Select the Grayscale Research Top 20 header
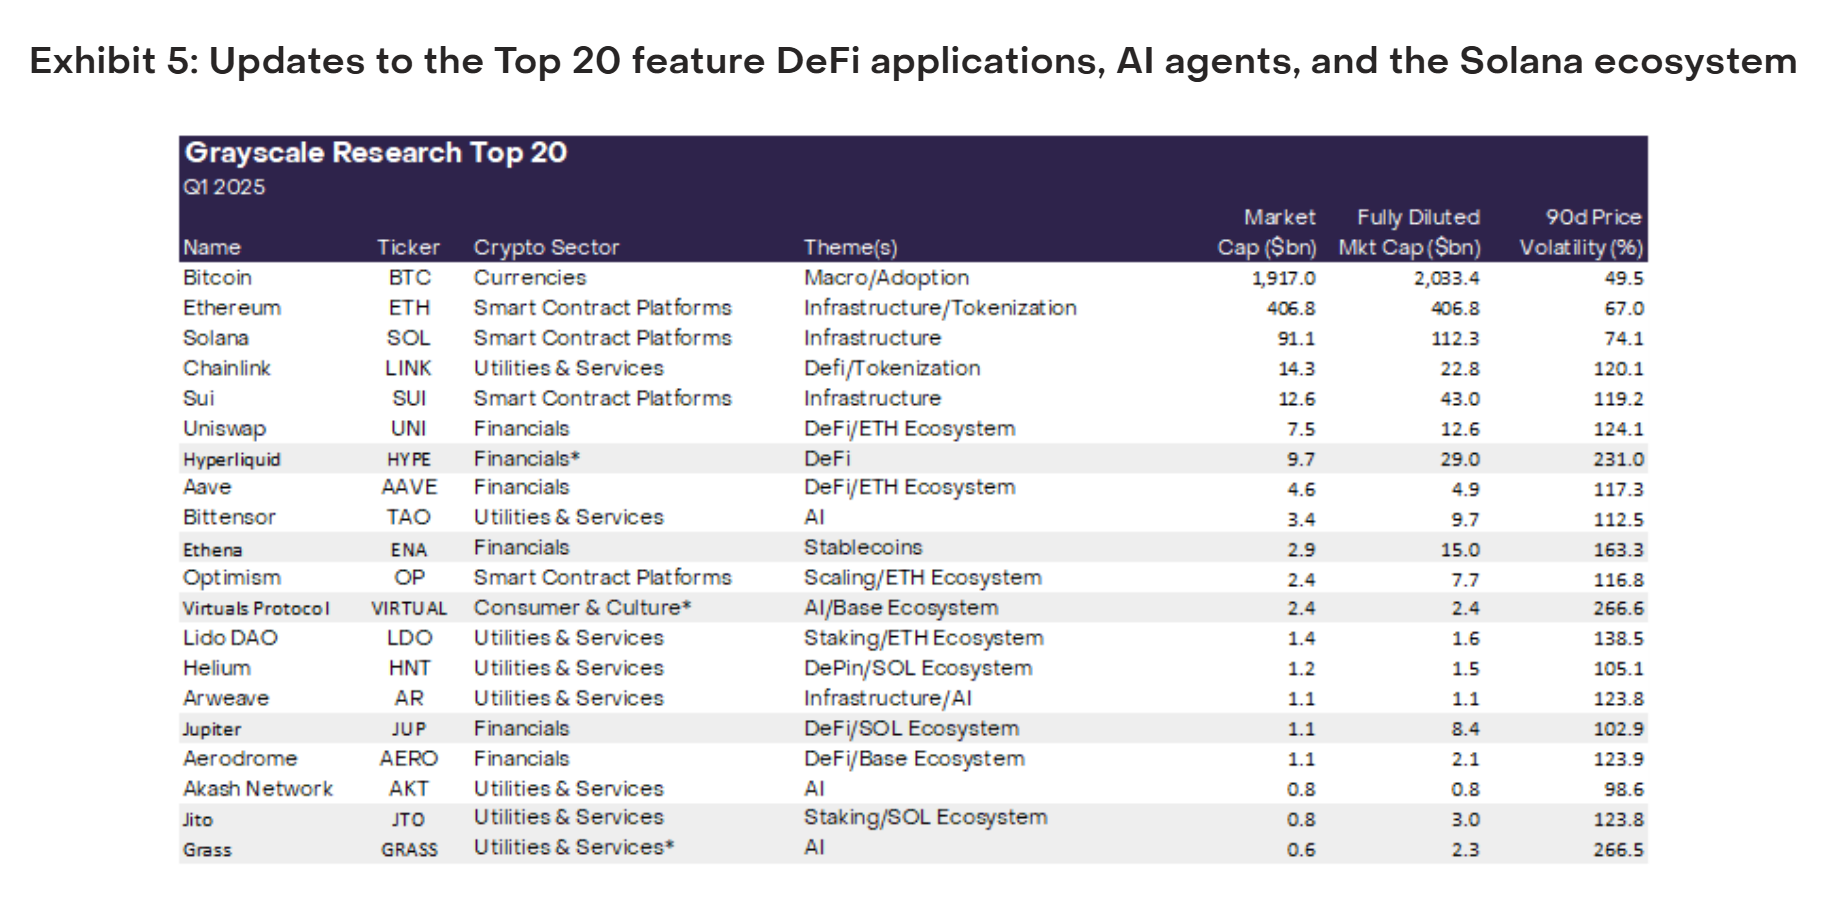This screenshot has height=905, width=1835. [x=376, y=153]
